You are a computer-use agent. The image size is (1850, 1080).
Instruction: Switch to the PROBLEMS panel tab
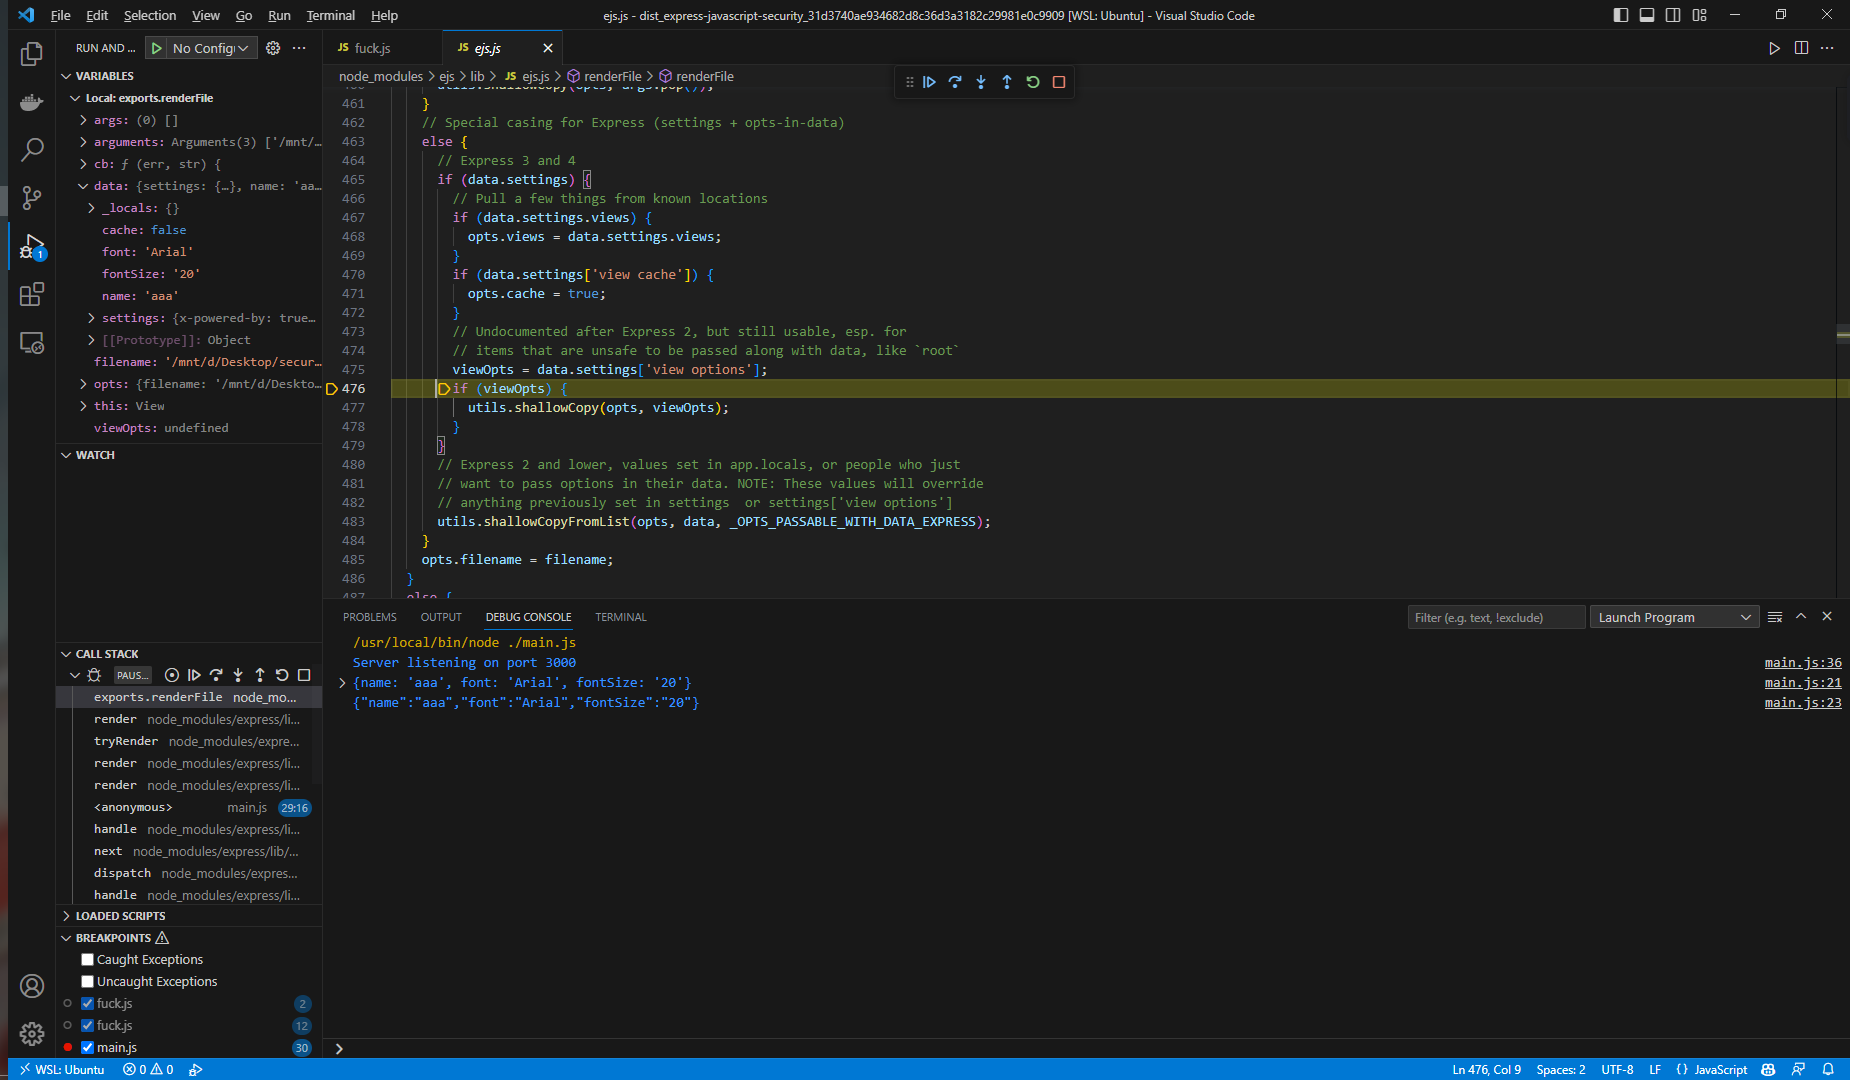[x=370, y=617]
